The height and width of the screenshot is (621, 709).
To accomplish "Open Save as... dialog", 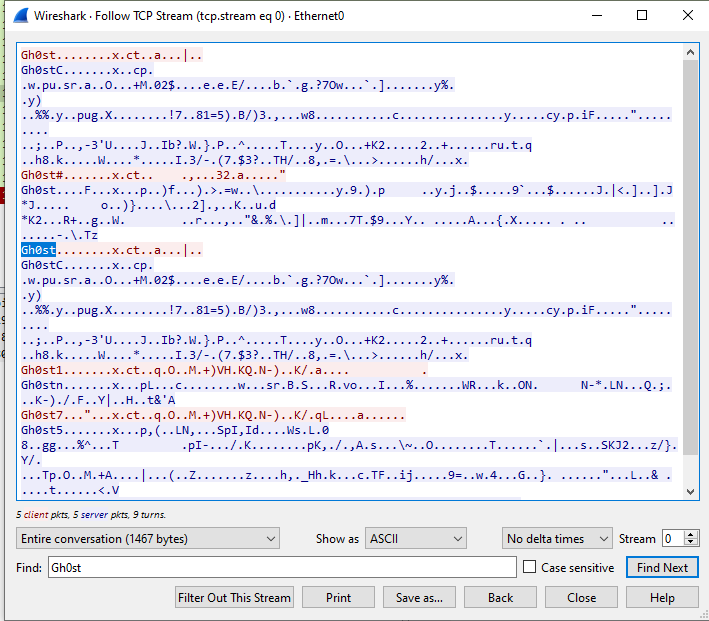I will tap(419, 598).
